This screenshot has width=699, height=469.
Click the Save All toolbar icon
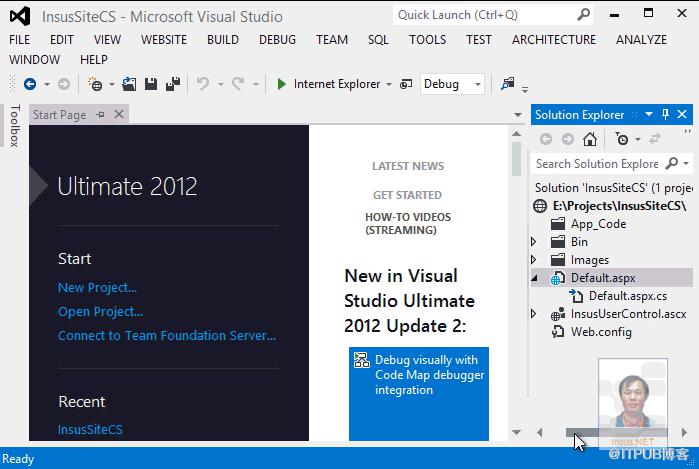click(173, 84)
